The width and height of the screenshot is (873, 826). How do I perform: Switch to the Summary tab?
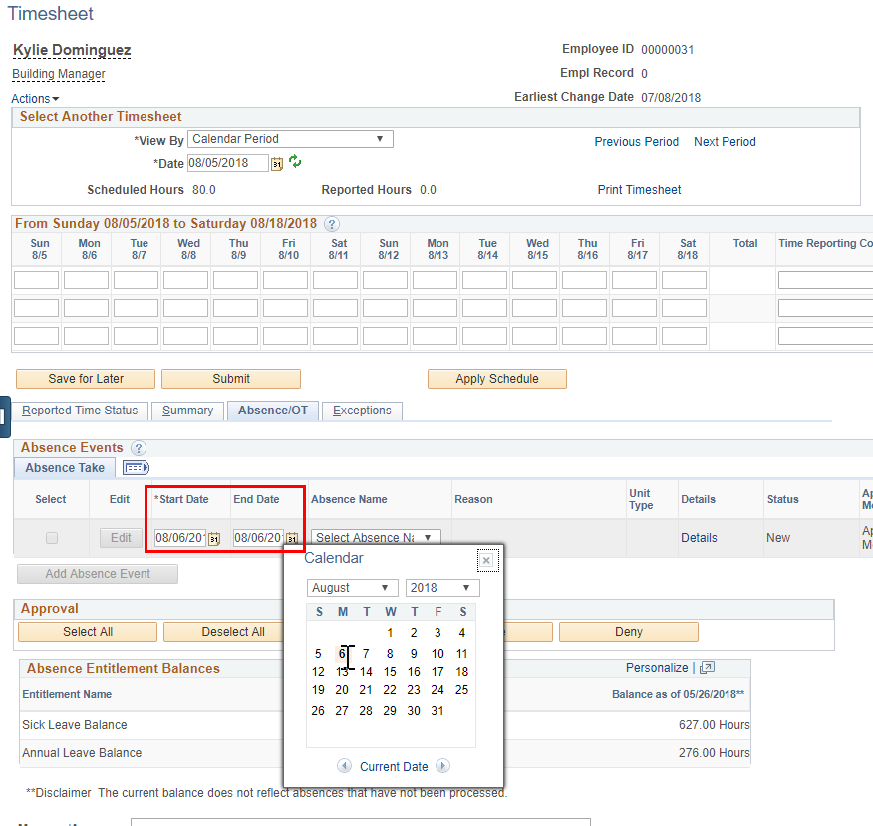[187, 411]
